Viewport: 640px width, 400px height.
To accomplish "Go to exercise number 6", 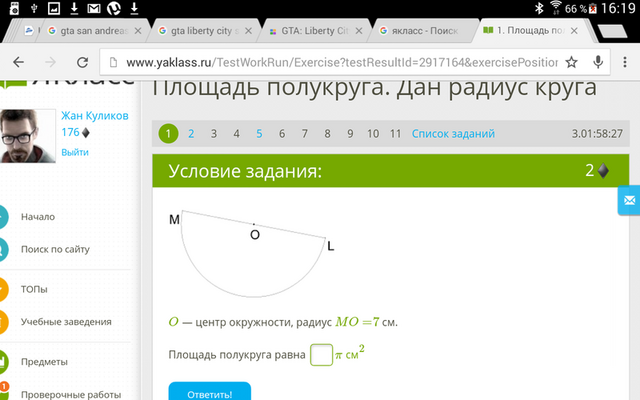I will coord(282,134).
